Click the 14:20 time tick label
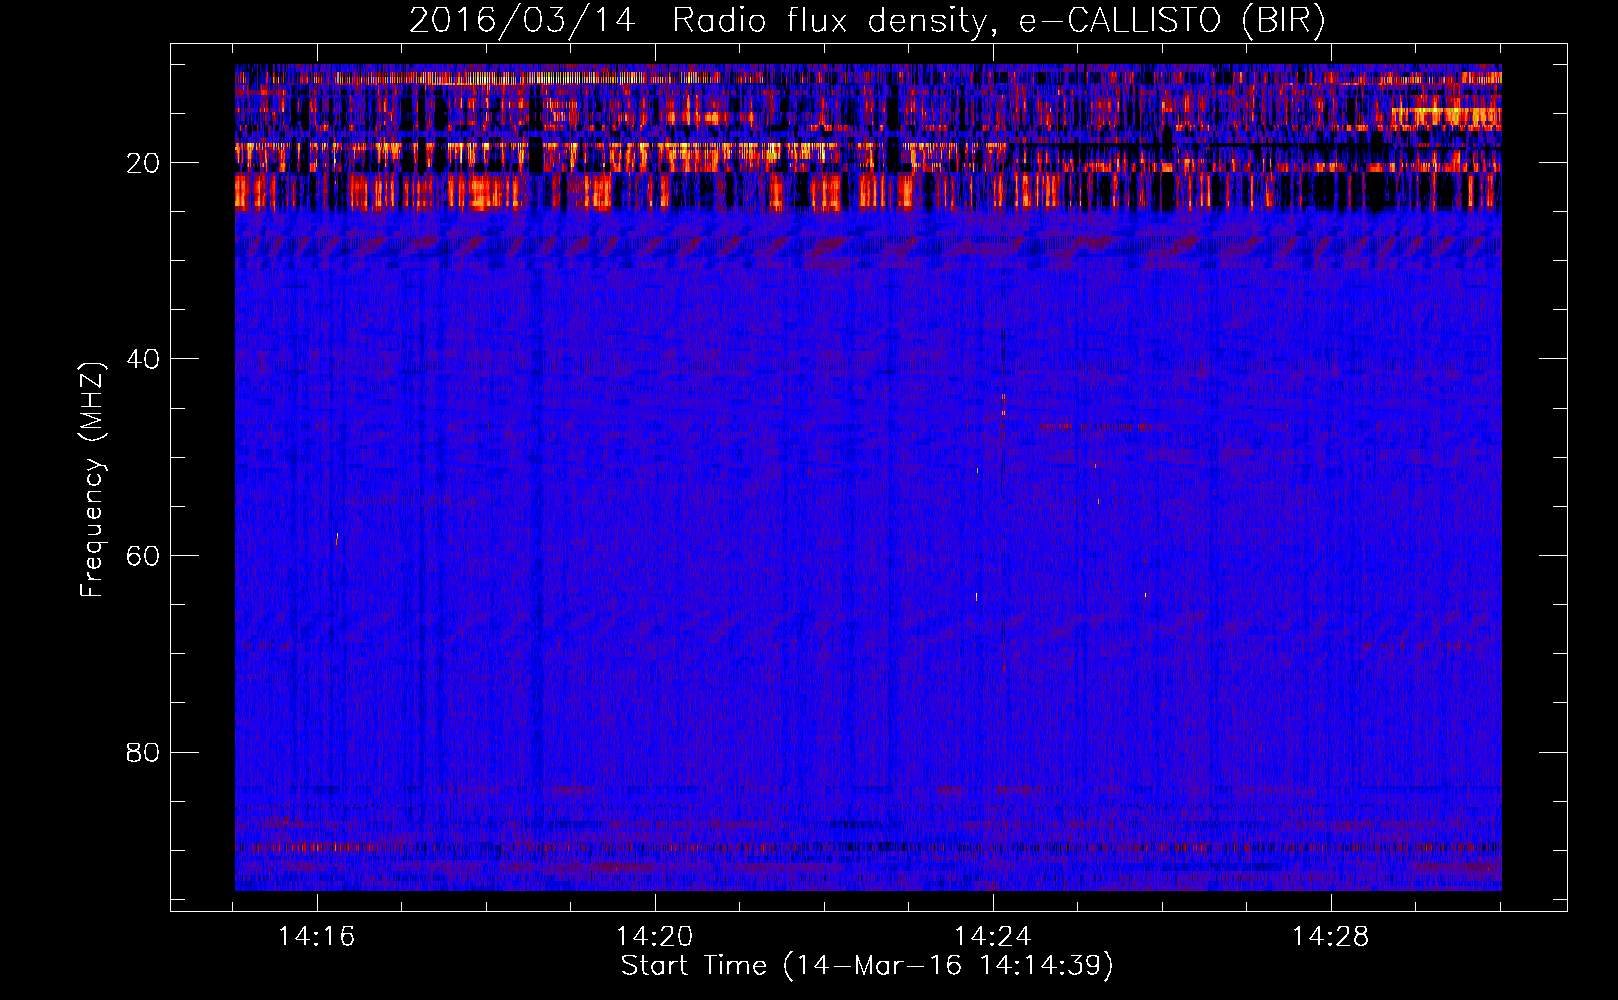1618x1000 pixels. (655, 937)
